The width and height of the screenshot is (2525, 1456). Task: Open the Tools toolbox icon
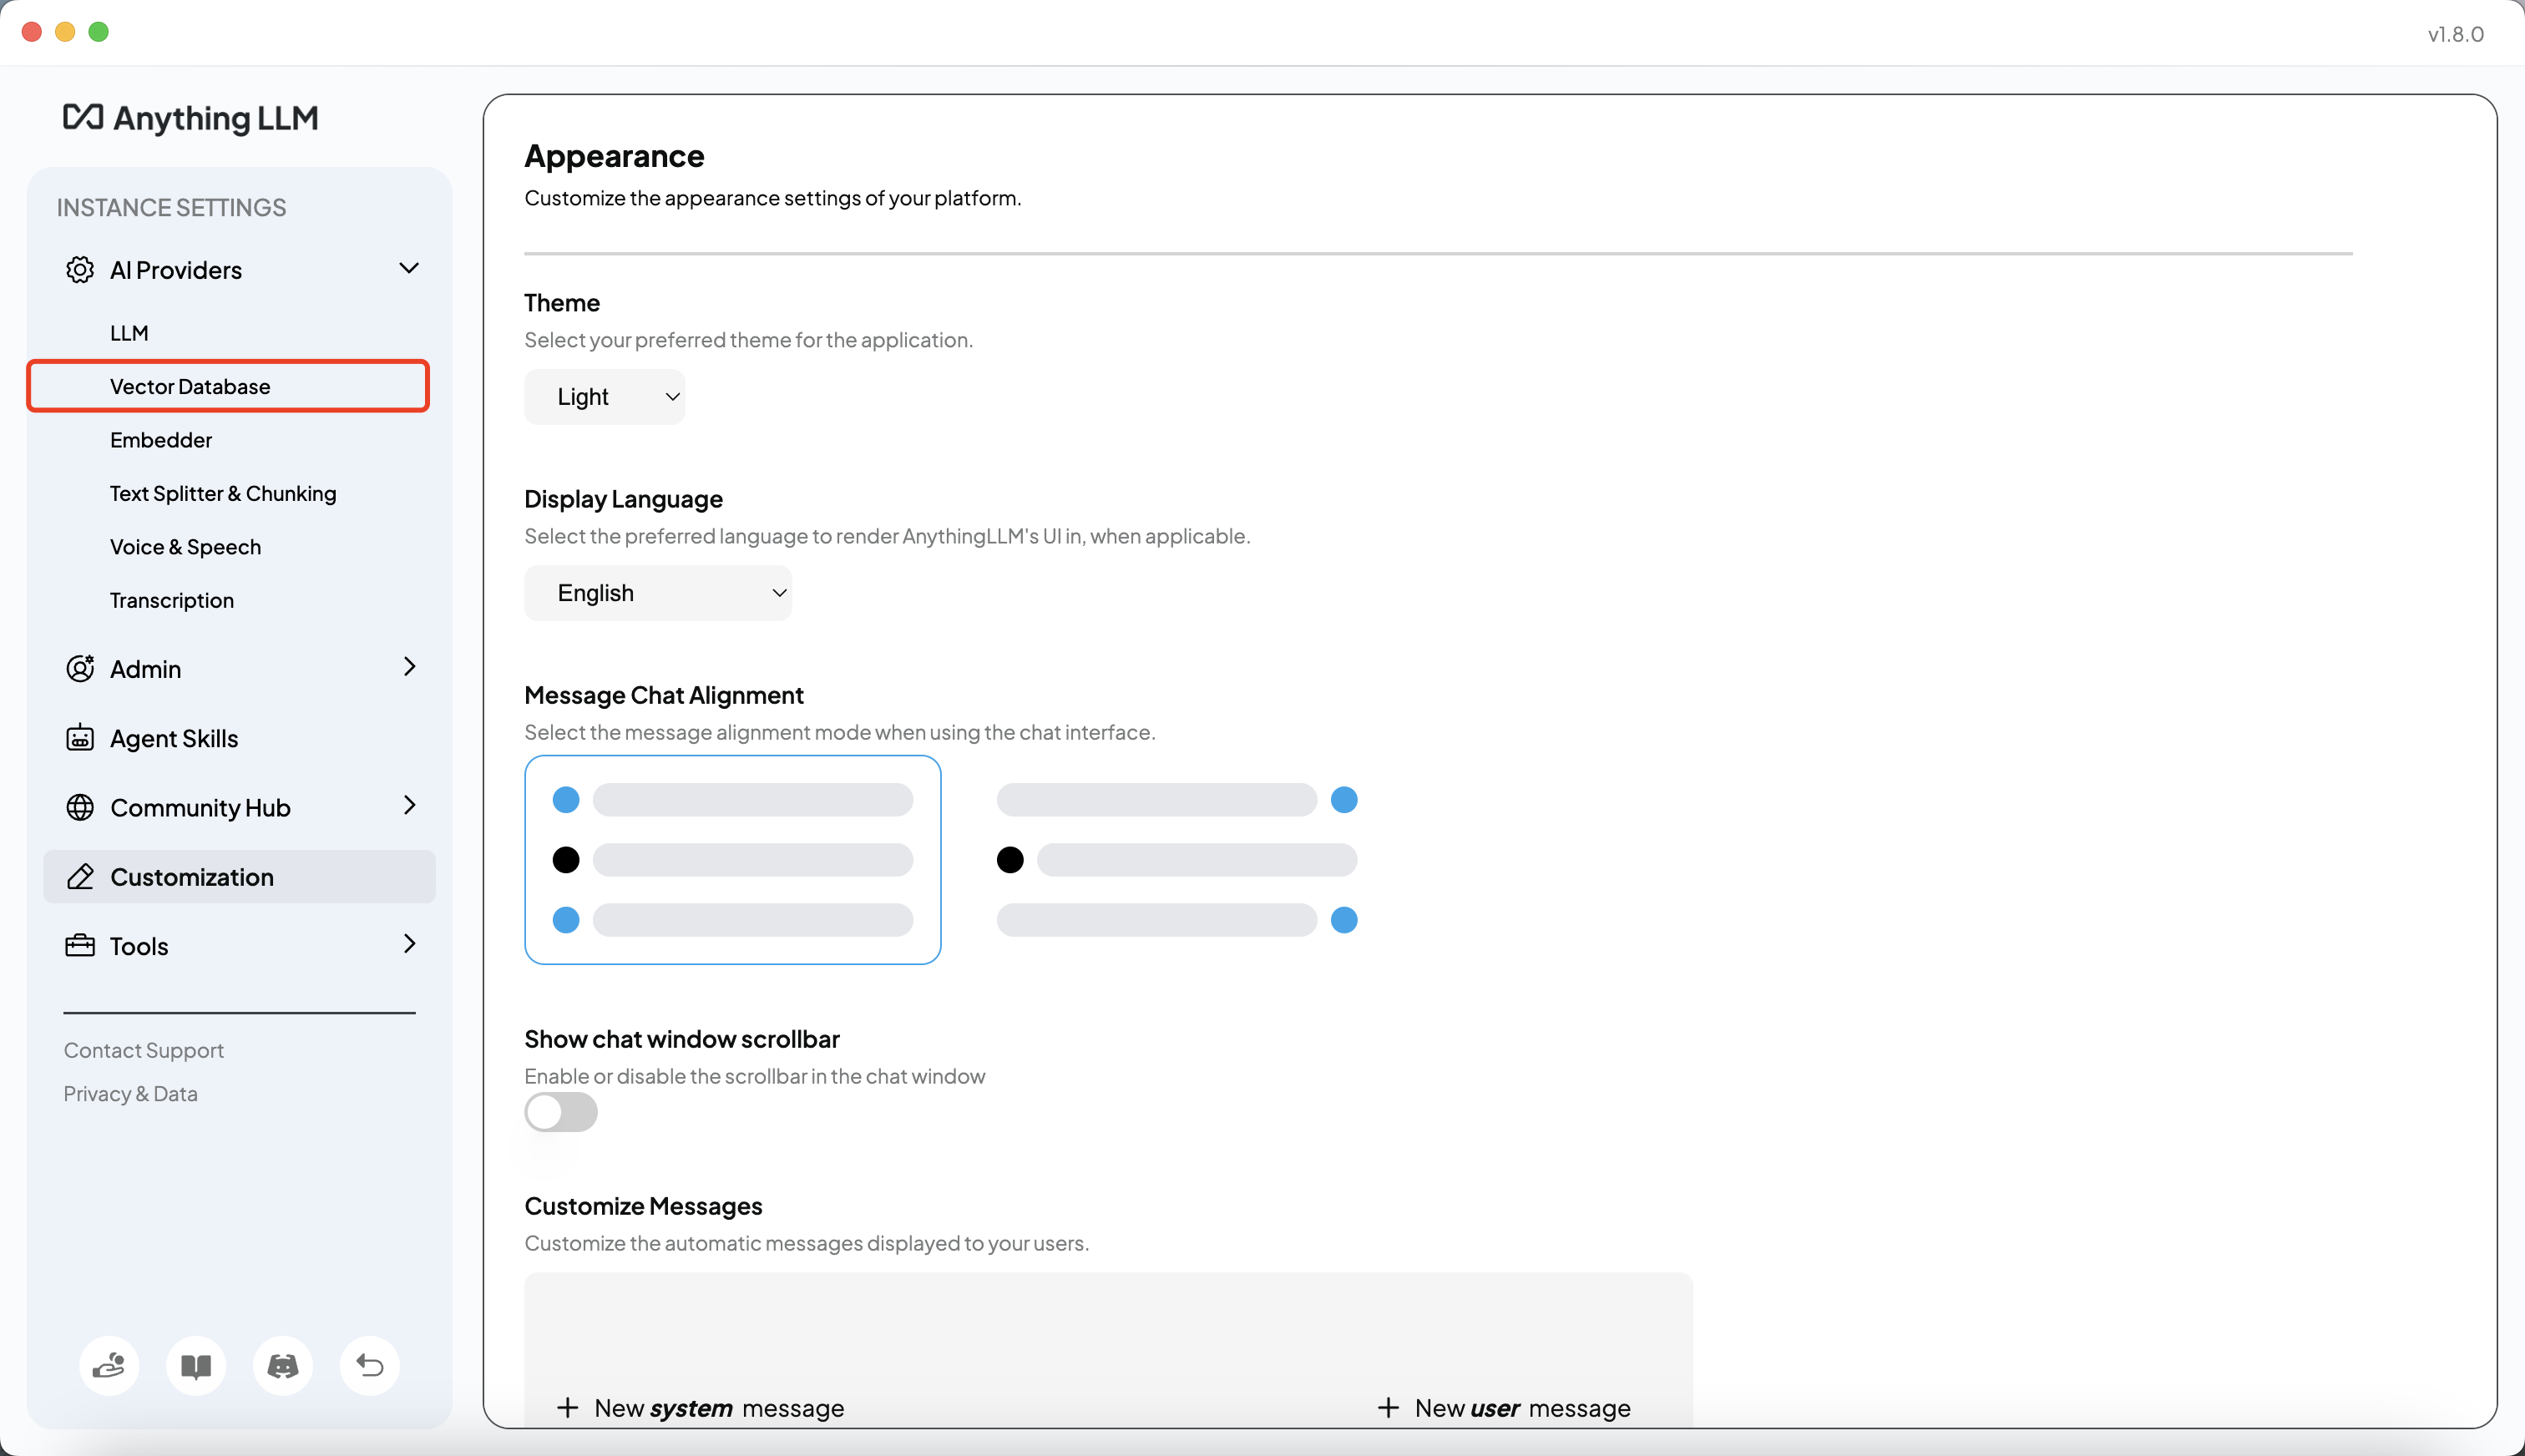(x=80, y=945)
